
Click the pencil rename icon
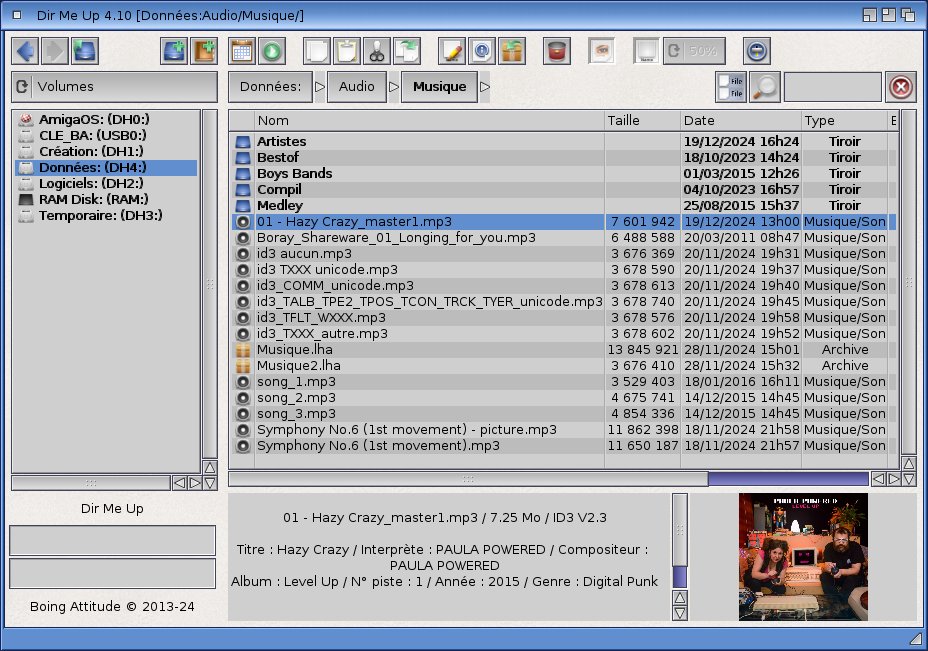[x=452, y=51]
